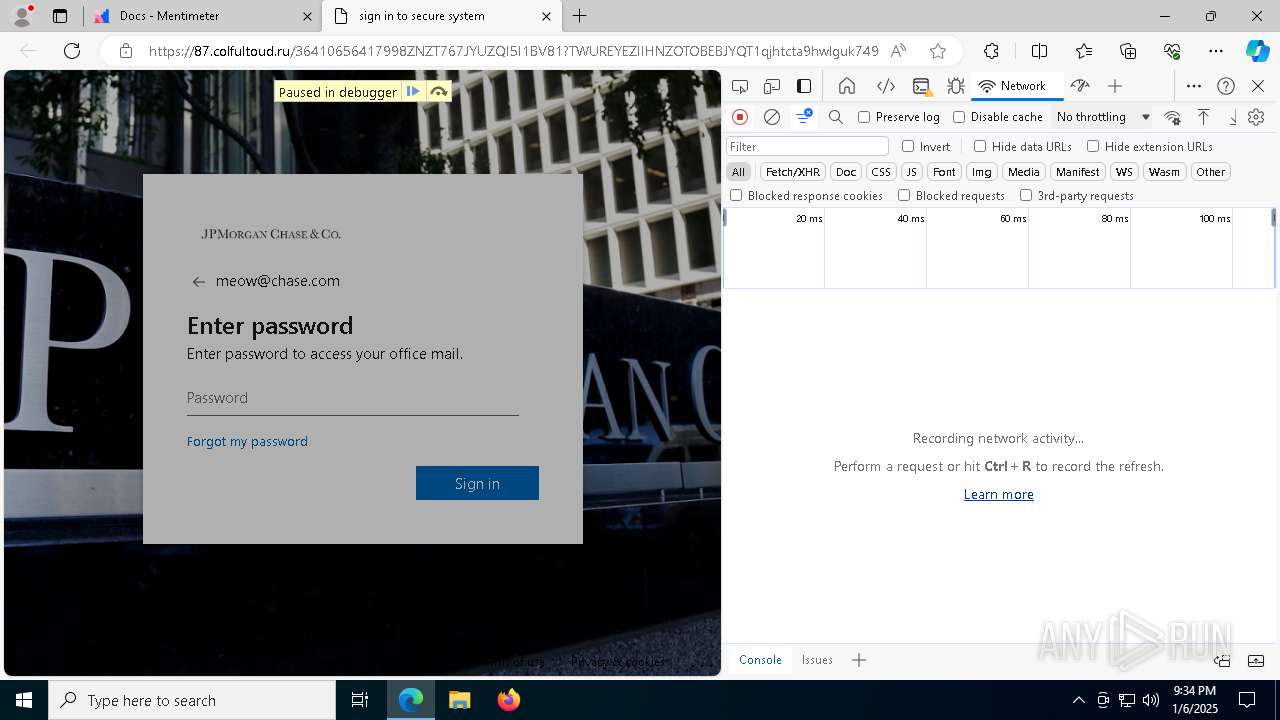Open the DevTools help icon
Viewport: 1280px width, 720px height.
tap(1226, 86)
